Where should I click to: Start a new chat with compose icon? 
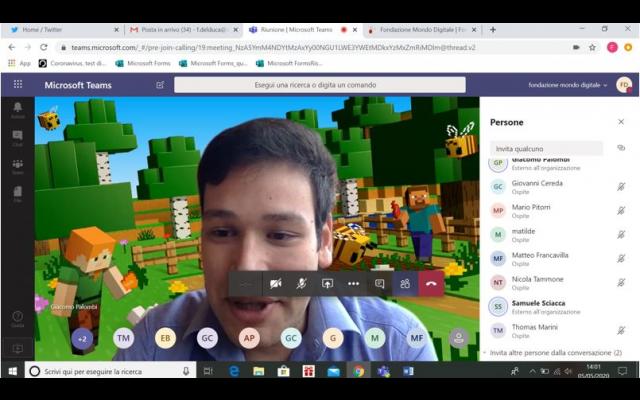pos(160,84)
